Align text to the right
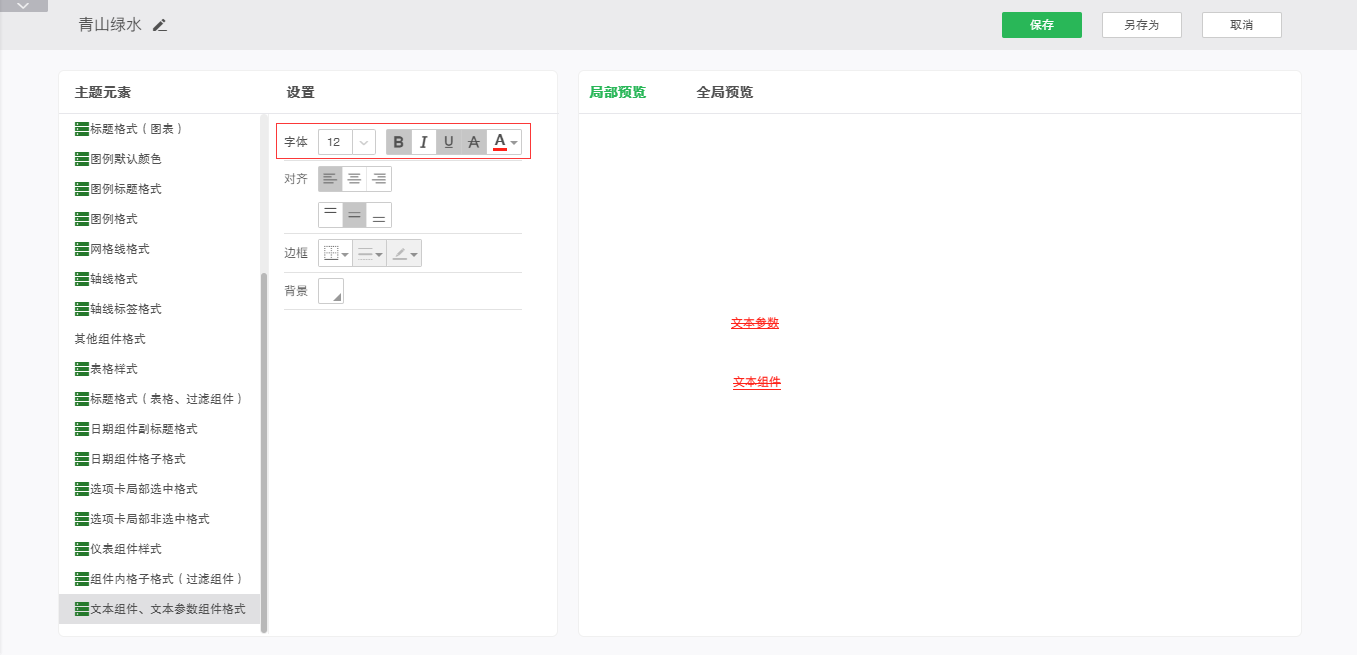 click(379, 179)
